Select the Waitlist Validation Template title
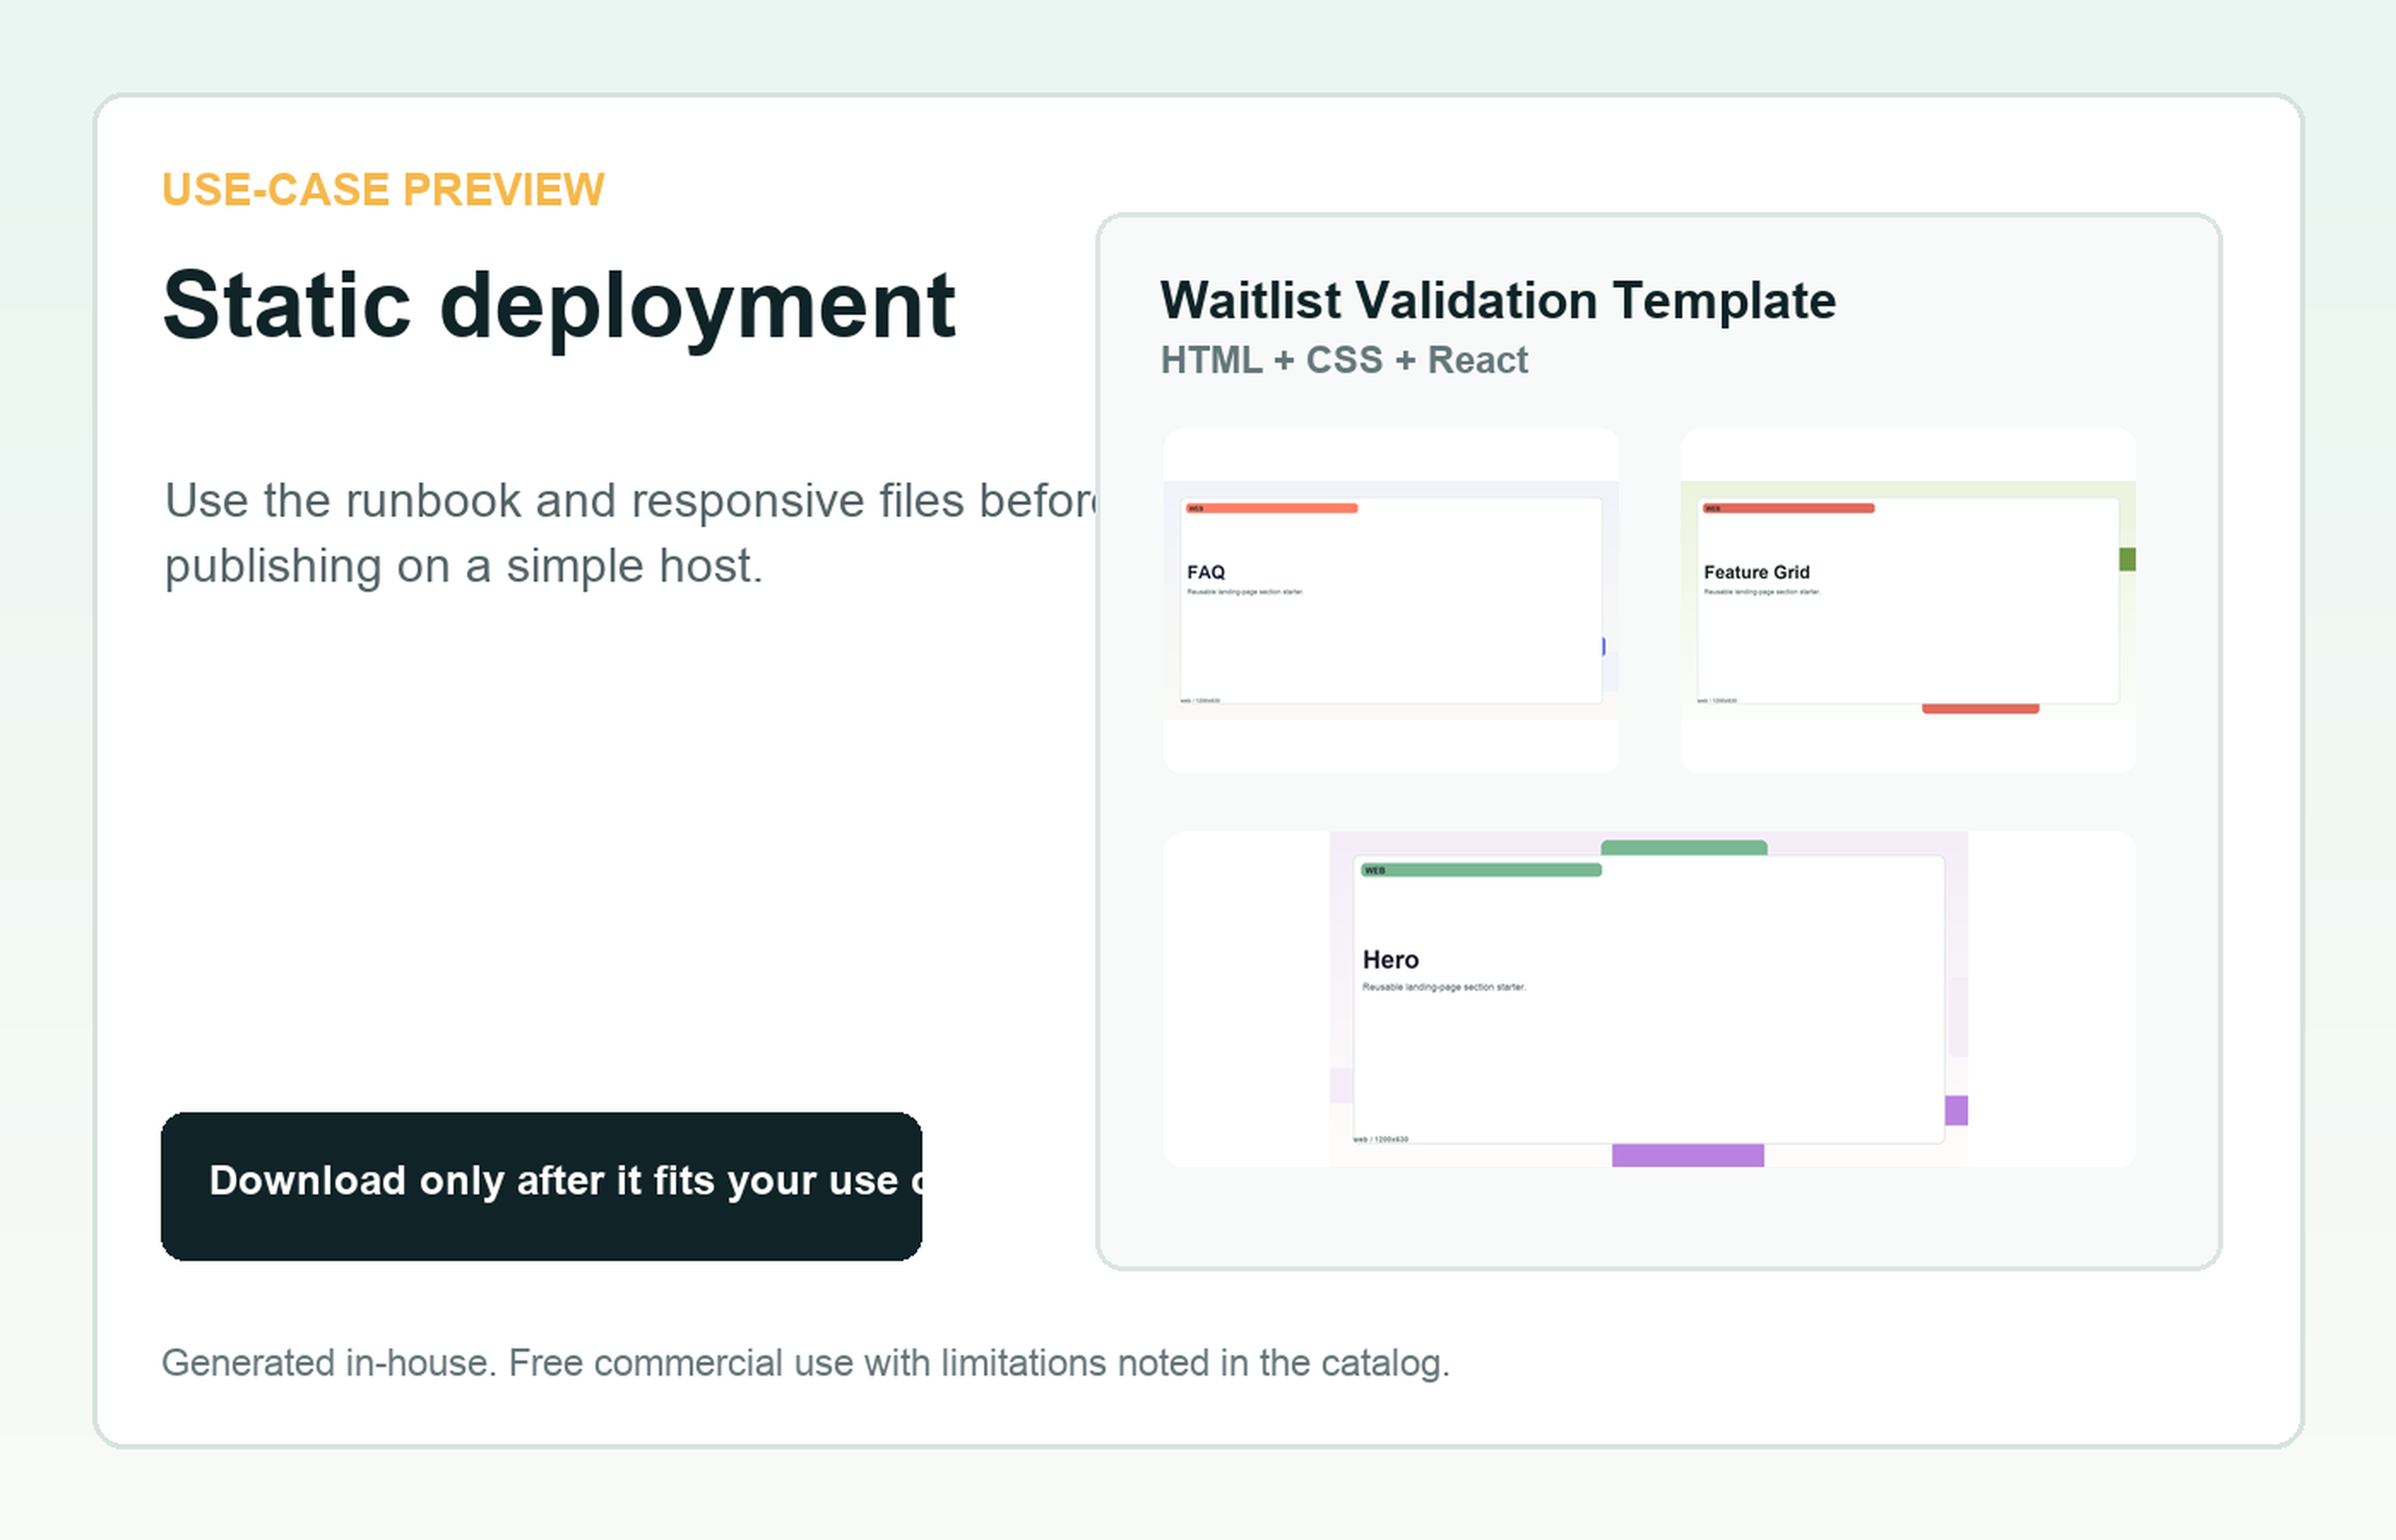The image size is (2396, 1540). tap(1498, 300)
